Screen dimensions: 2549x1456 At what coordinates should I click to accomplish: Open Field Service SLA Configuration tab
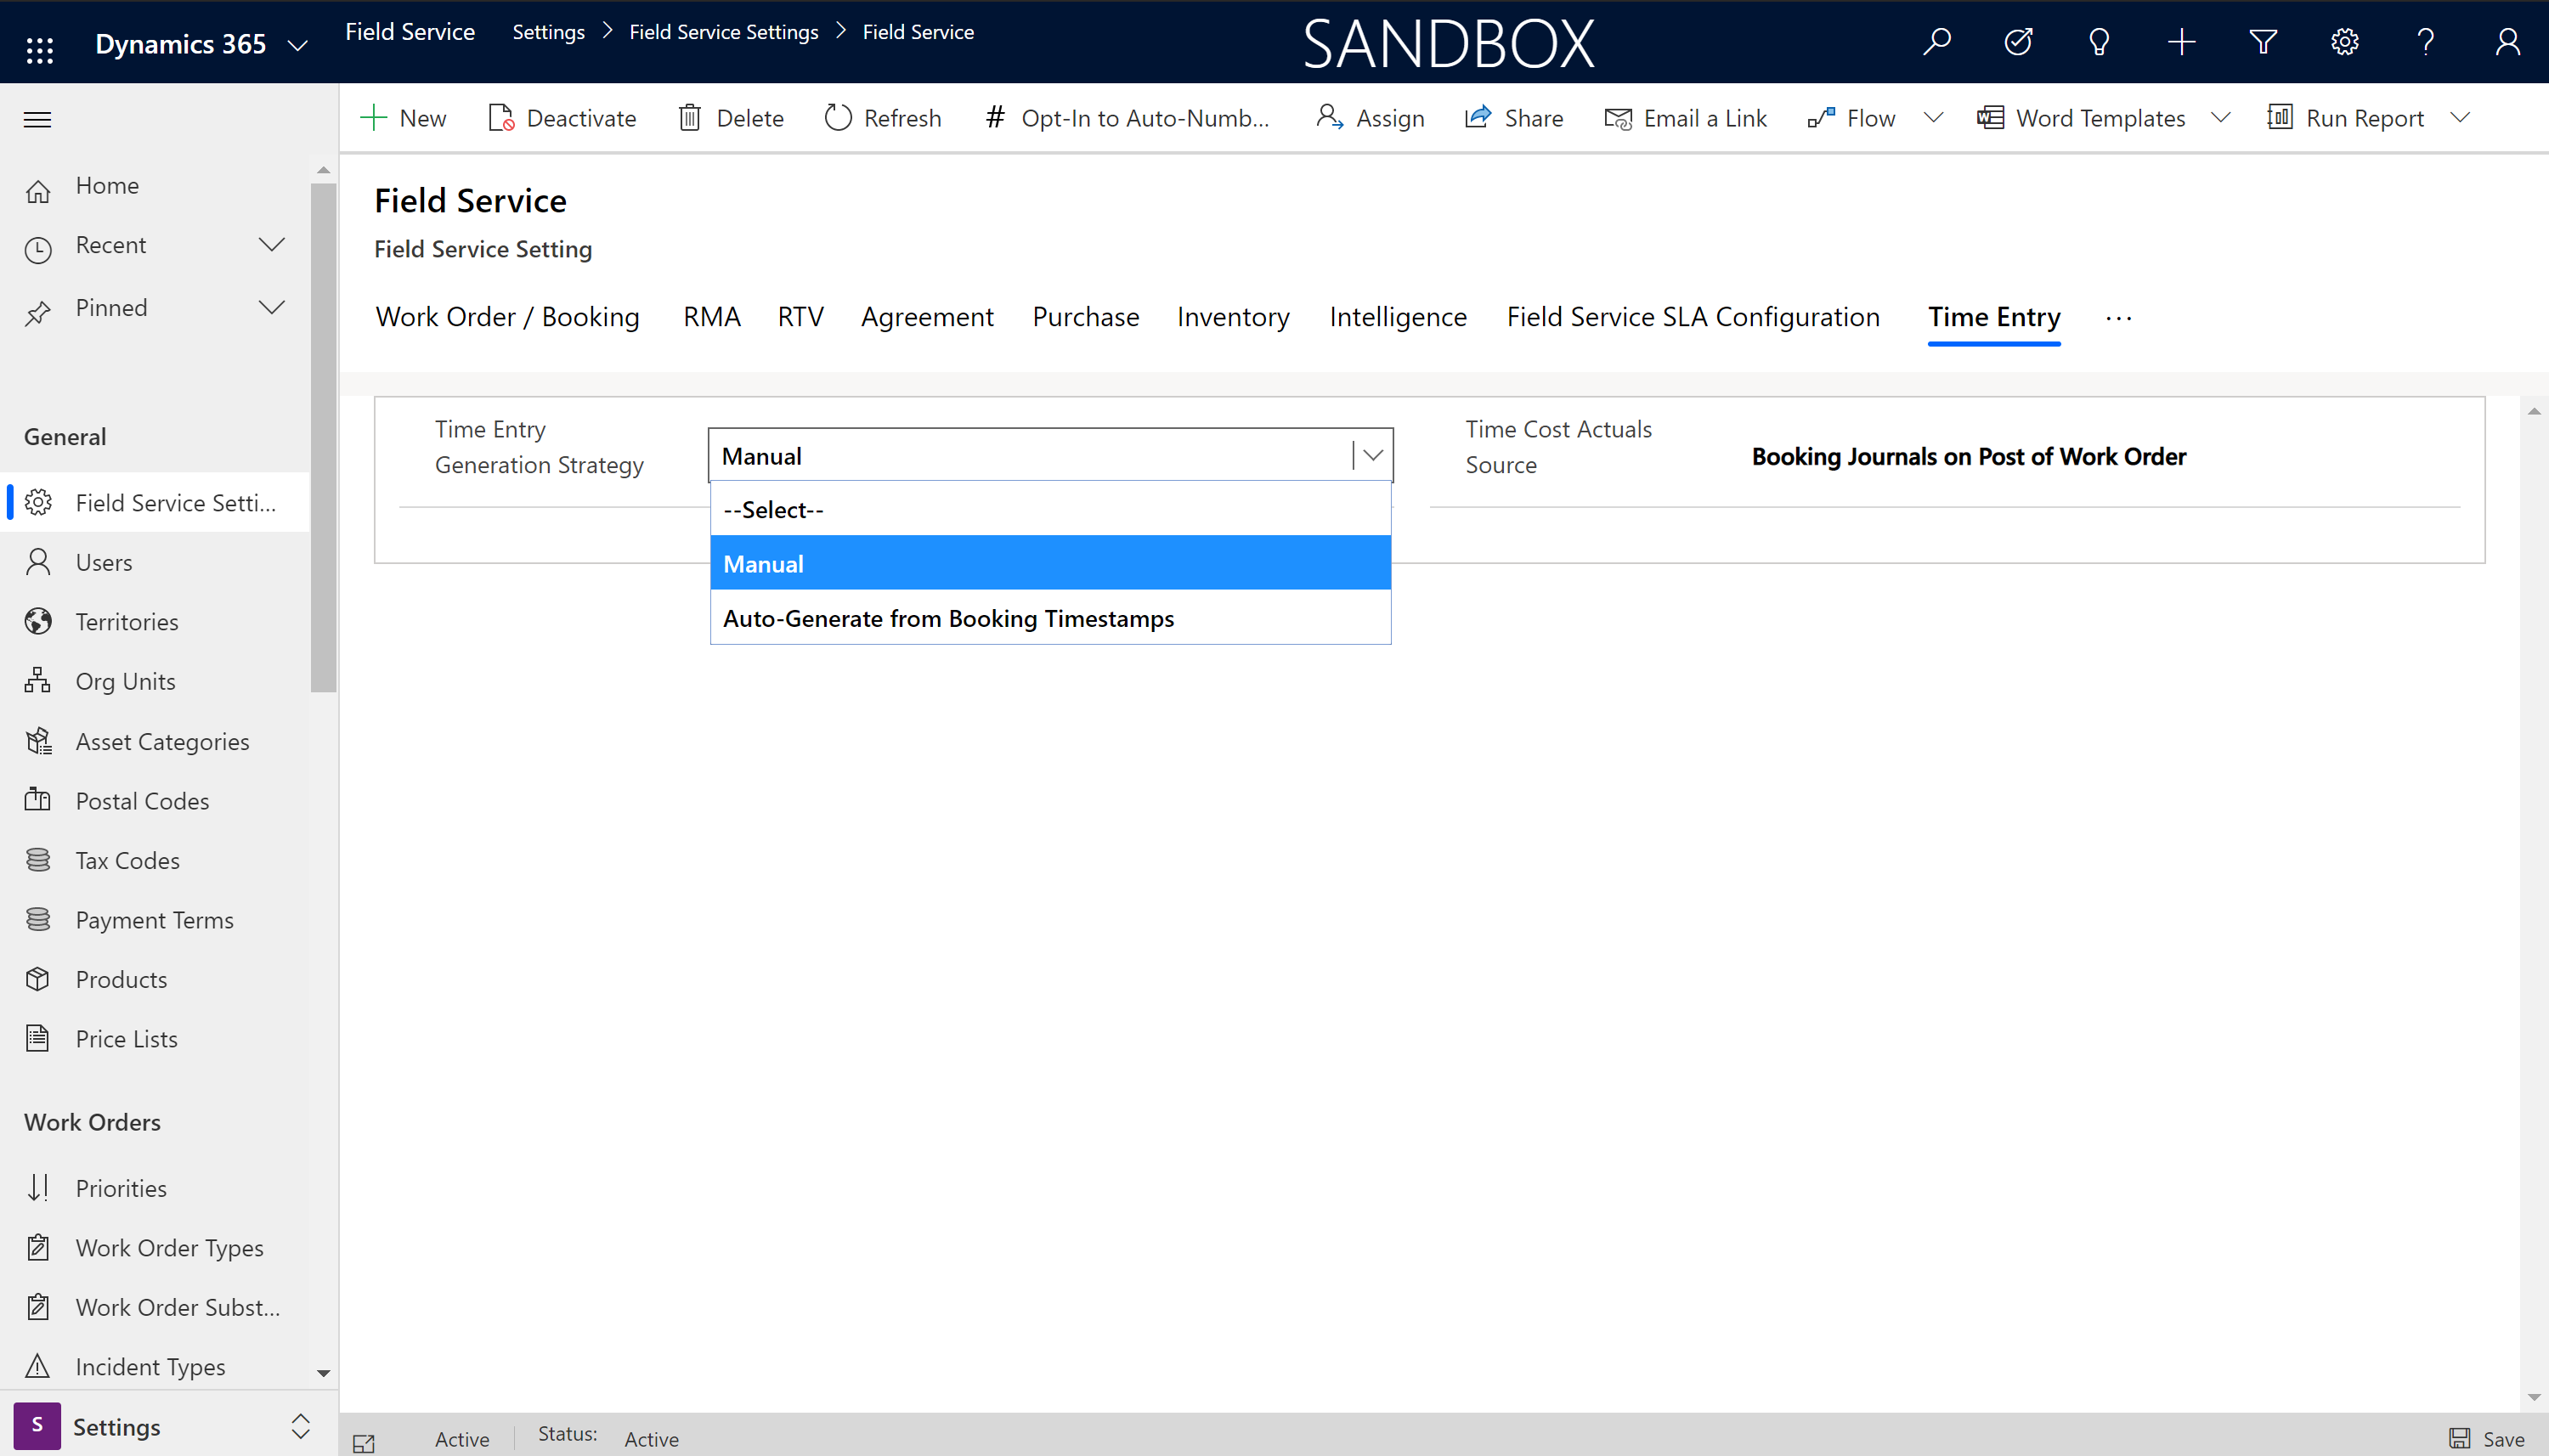coord(1693,317)
